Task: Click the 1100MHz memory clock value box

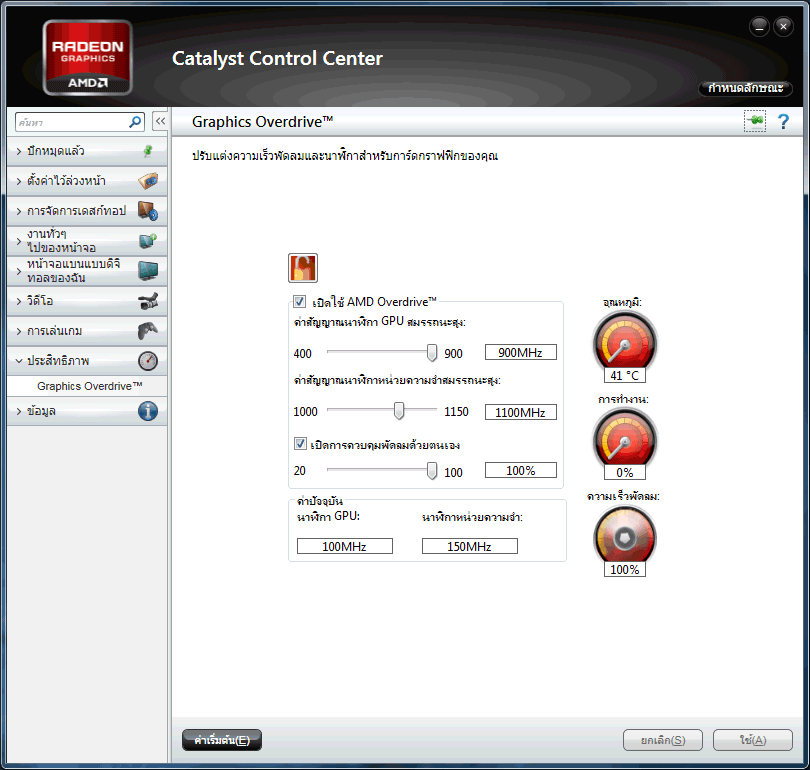Action: click(x=520, y=412)
